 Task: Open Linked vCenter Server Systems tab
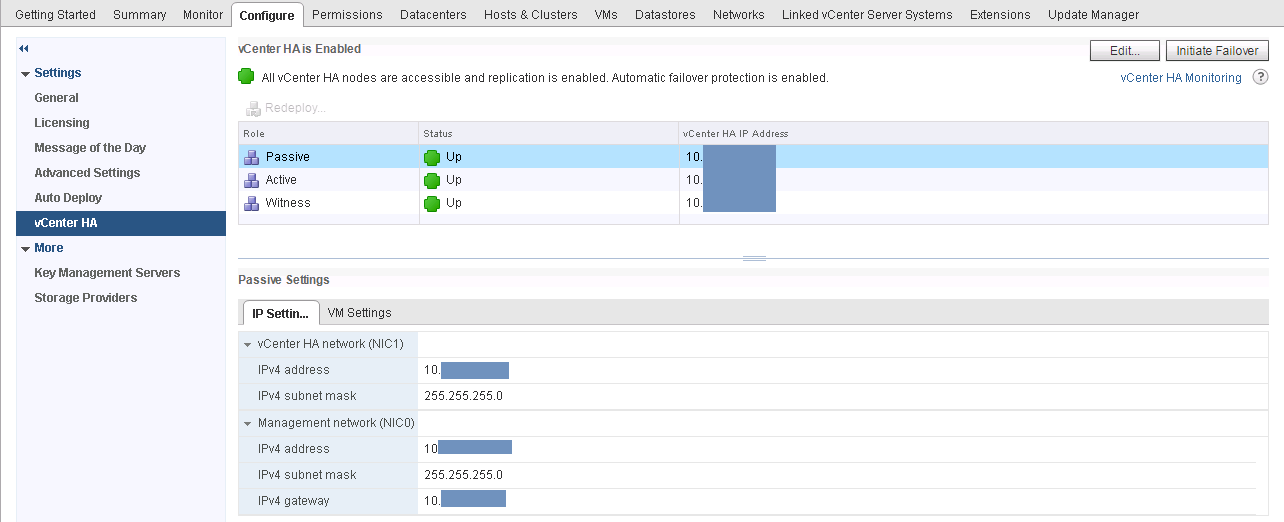(x=867, y=14)
